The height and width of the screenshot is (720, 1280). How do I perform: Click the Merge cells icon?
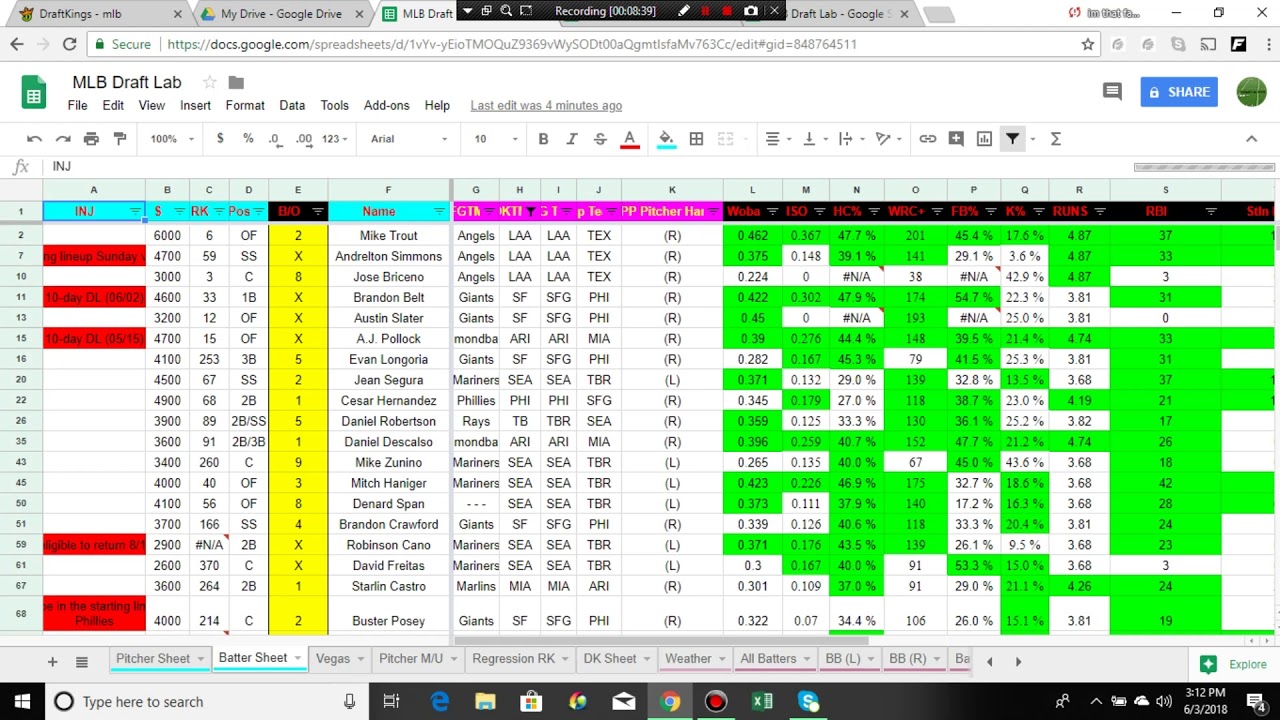coord(726,139)
